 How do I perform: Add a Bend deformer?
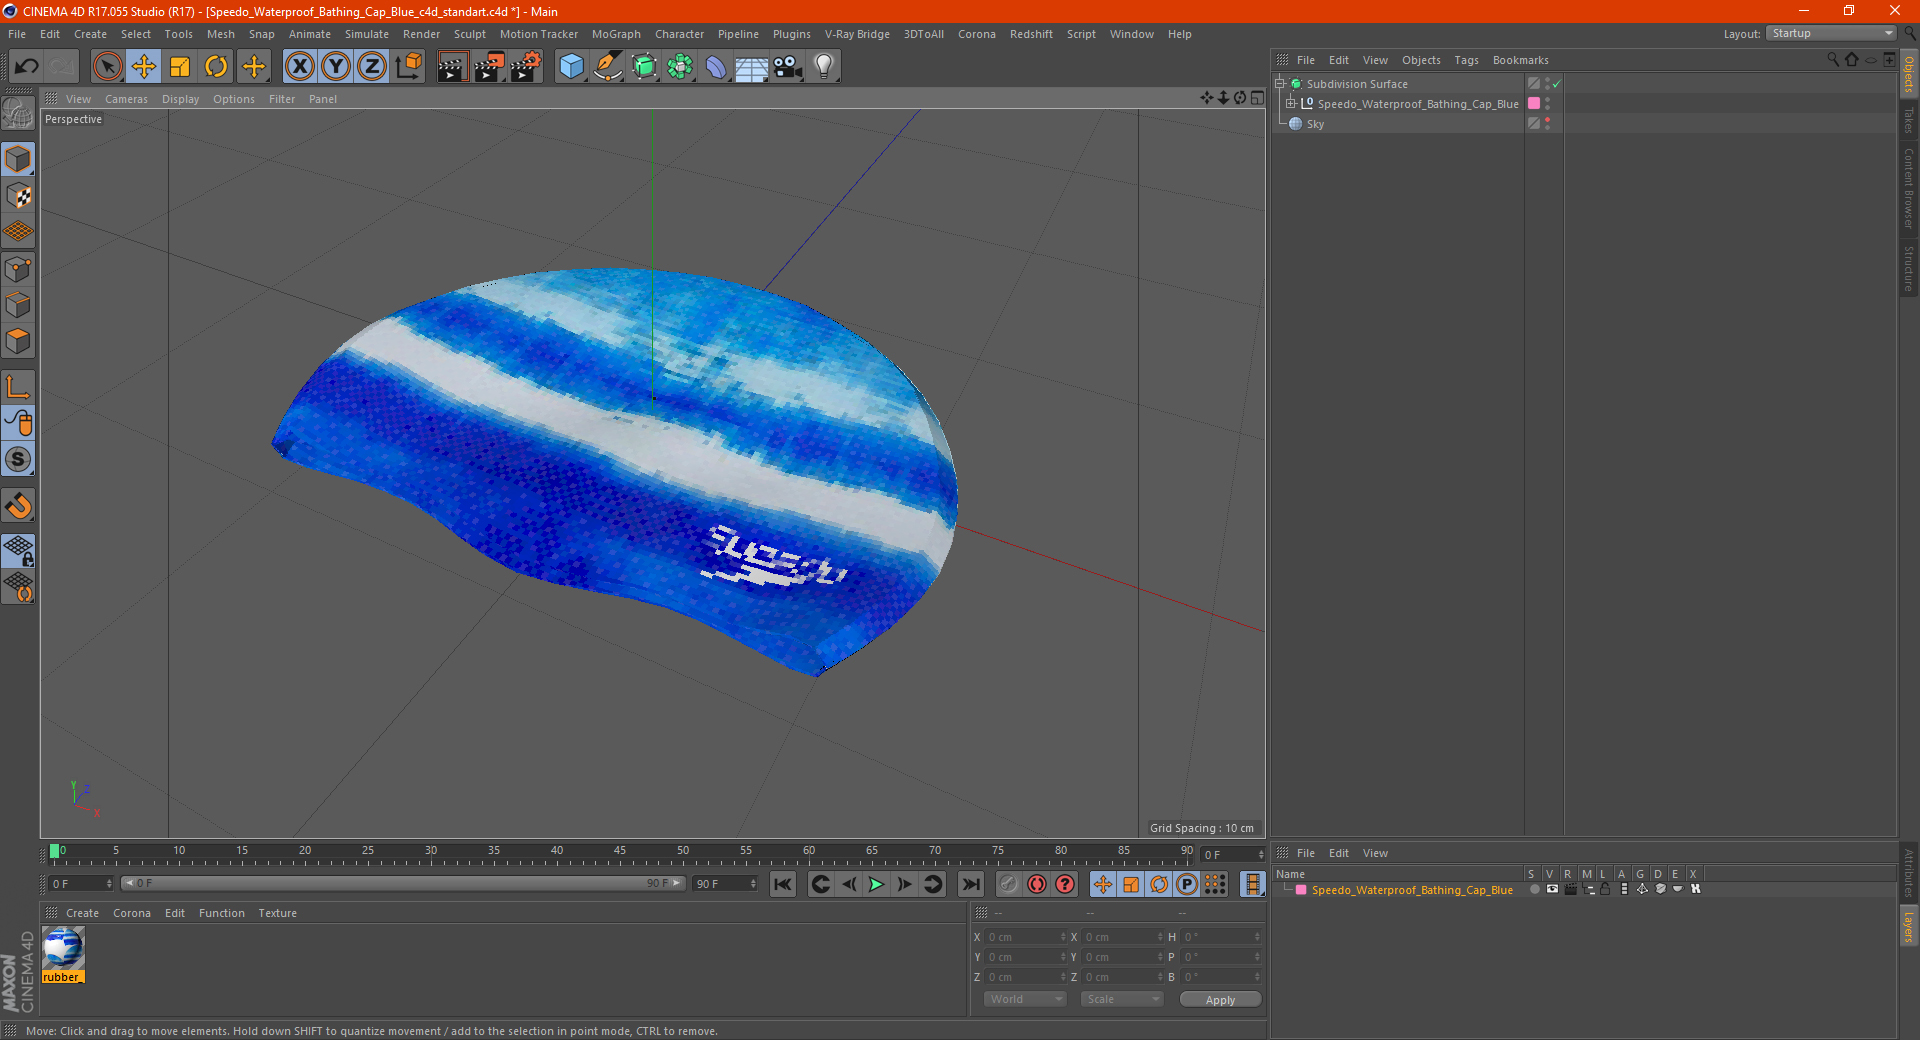(x=716, y=67)
